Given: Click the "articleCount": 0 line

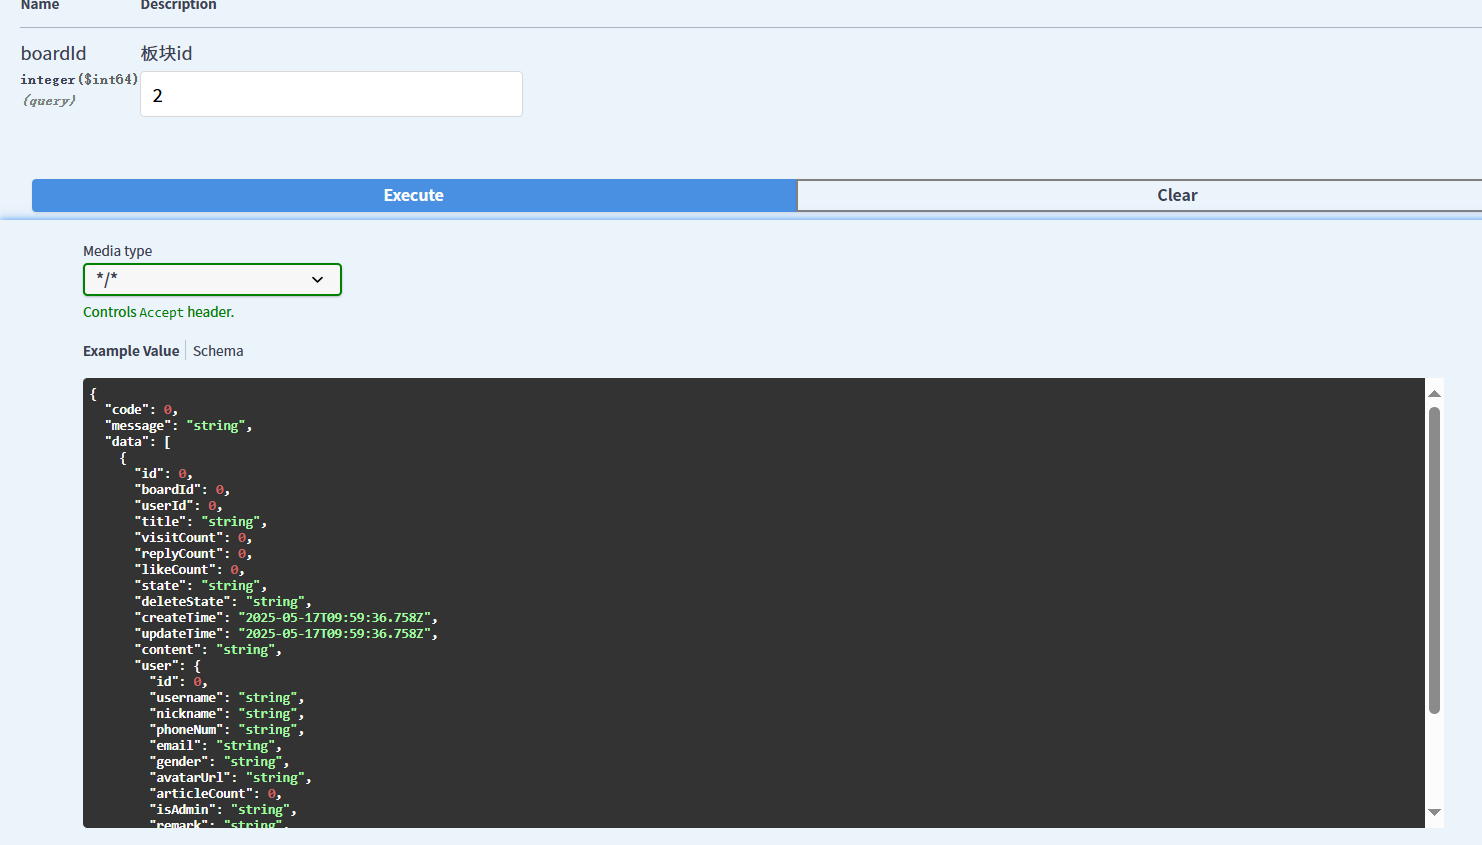Looking at the screenshot, I should (x=216, y=793).
